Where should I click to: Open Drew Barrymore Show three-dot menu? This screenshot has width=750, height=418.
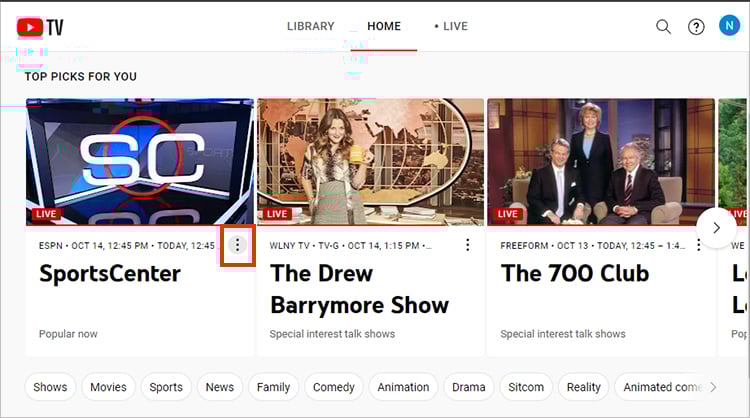click(468, 245)
